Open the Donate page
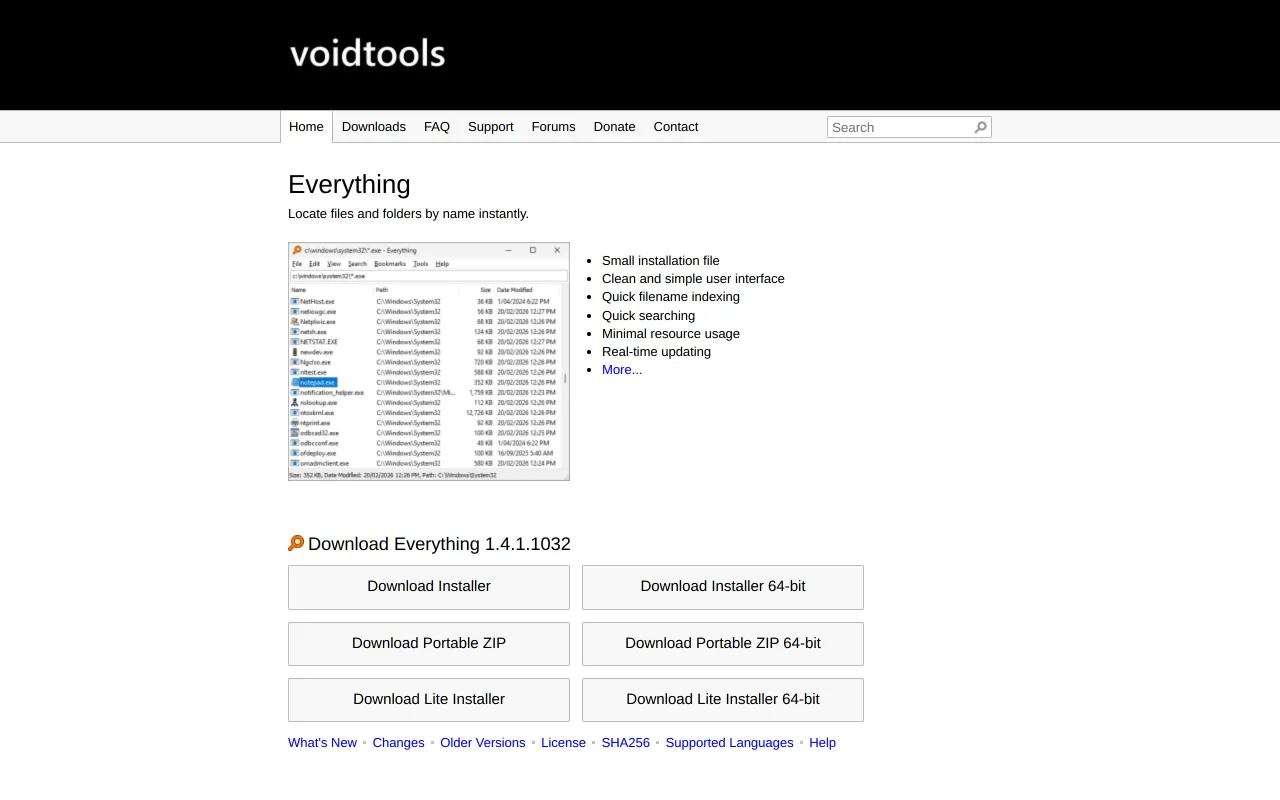Viewport: 1280px width, 800px height. pyautogui.click(x=614, y=127)
